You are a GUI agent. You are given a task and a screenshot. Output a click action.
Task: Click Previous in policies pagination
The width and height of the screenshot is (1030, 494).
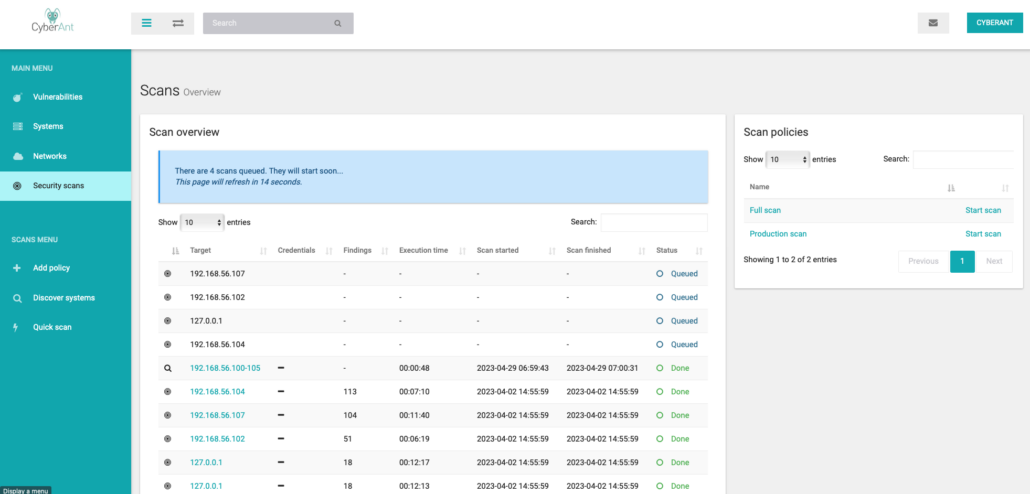click(924, 261)
